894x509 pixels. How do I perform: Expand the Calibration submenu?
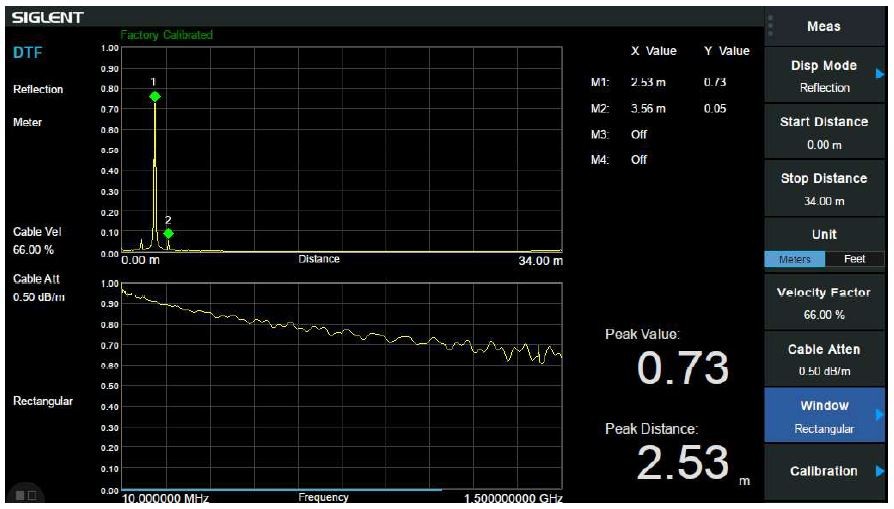point(823,471)
